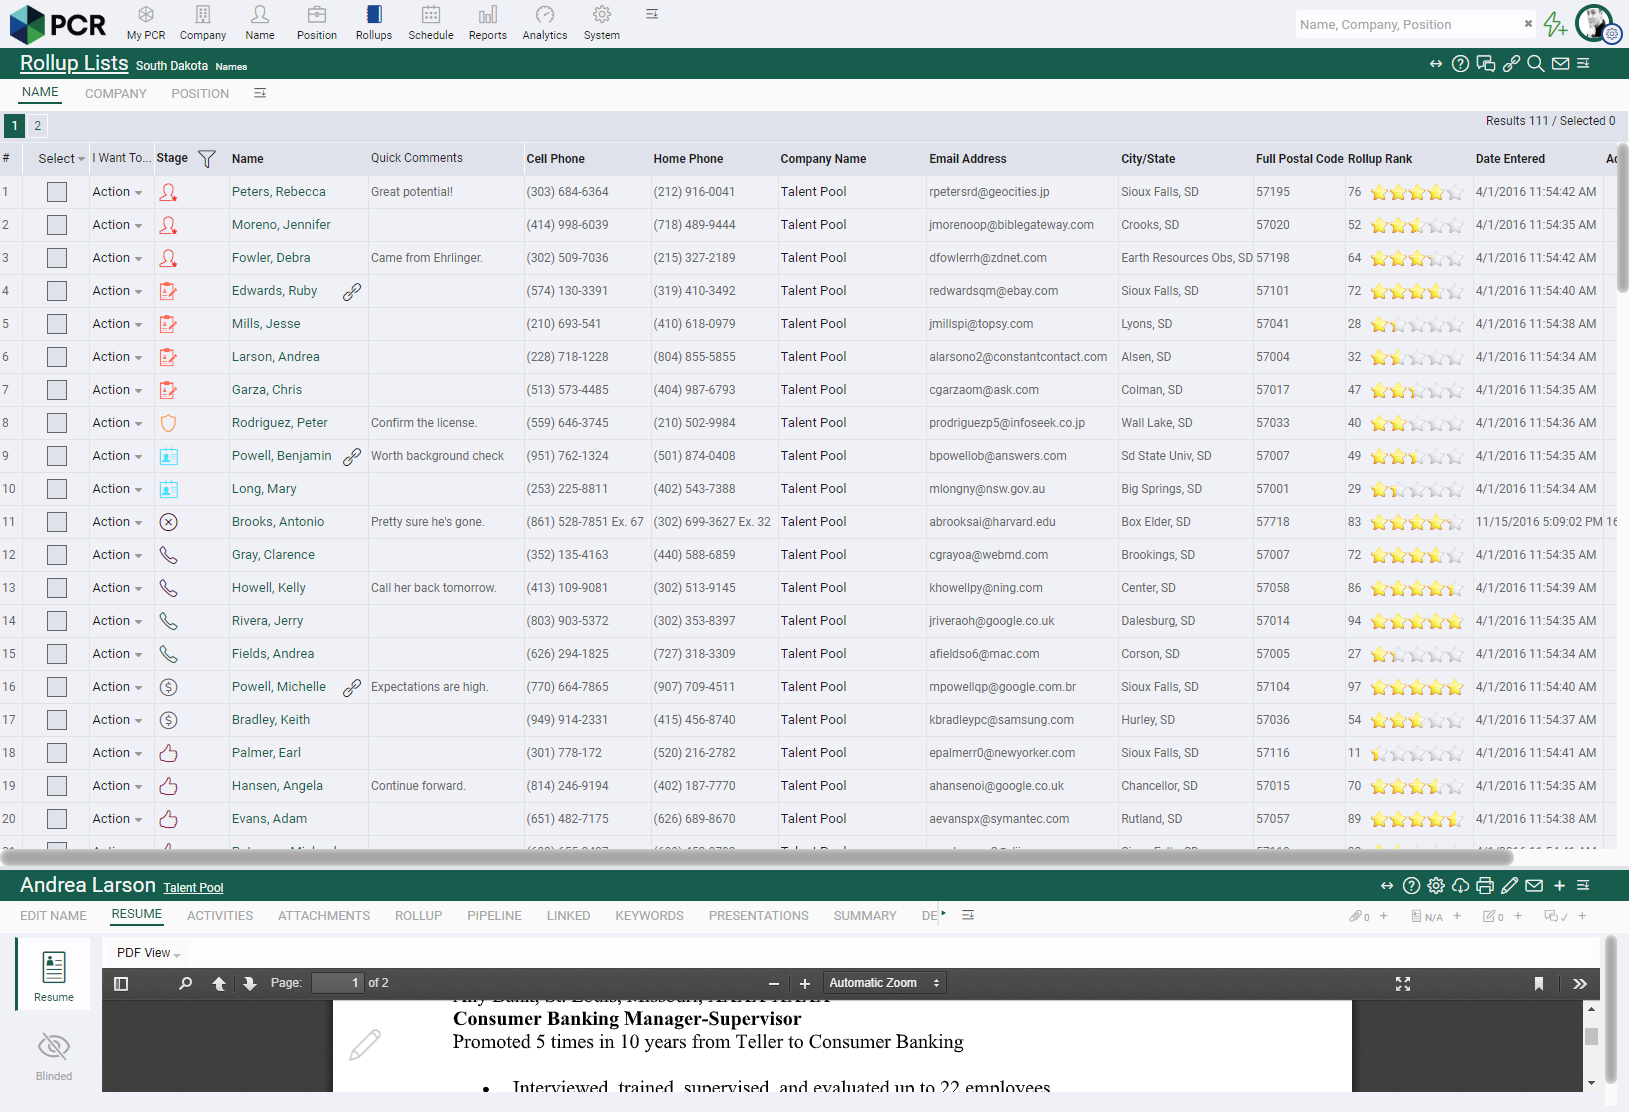Click the email envelope icon in Andrea Larson's toolbar
Viewport: 1629px width, 1112px height.
pyautogui.click(x=1534, y=885)
